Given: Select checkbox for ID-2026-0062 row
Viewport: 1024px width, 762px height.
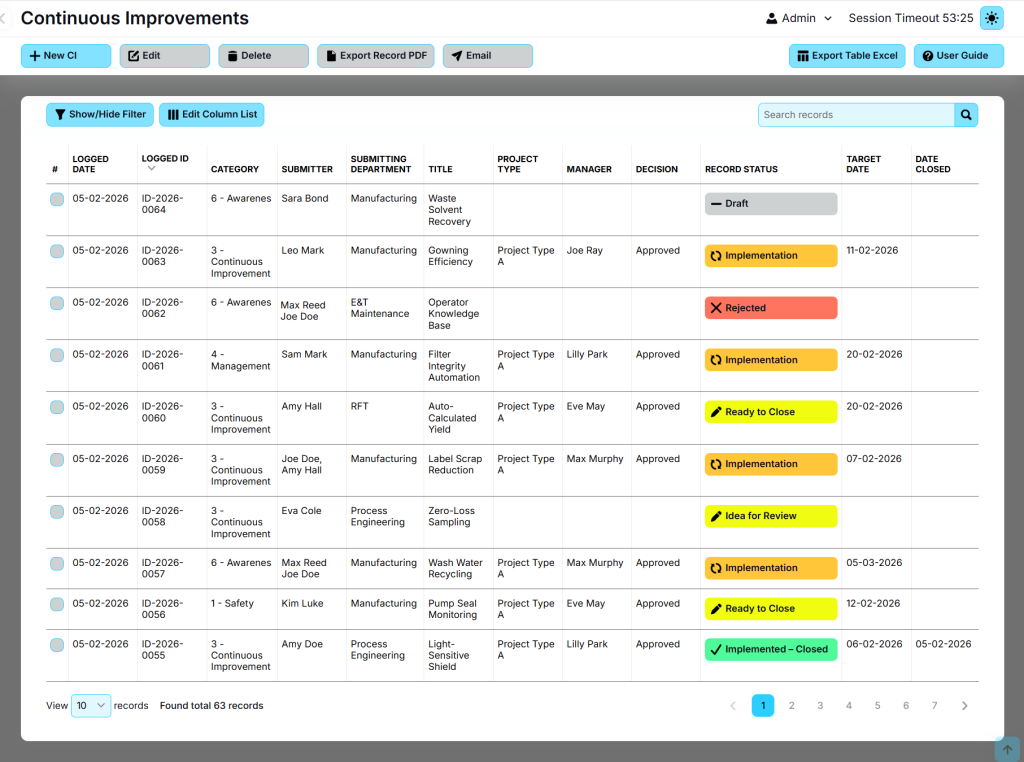Looking at the screenshot, I should point(57,303).
